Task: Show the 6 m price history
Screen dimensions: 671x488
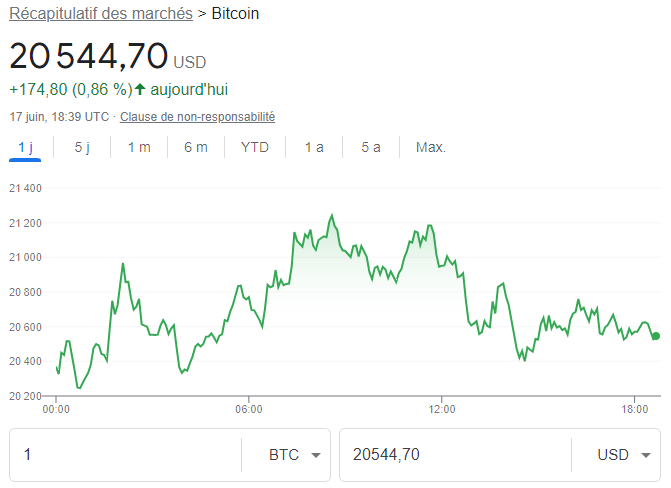Action: pos(196,147)
